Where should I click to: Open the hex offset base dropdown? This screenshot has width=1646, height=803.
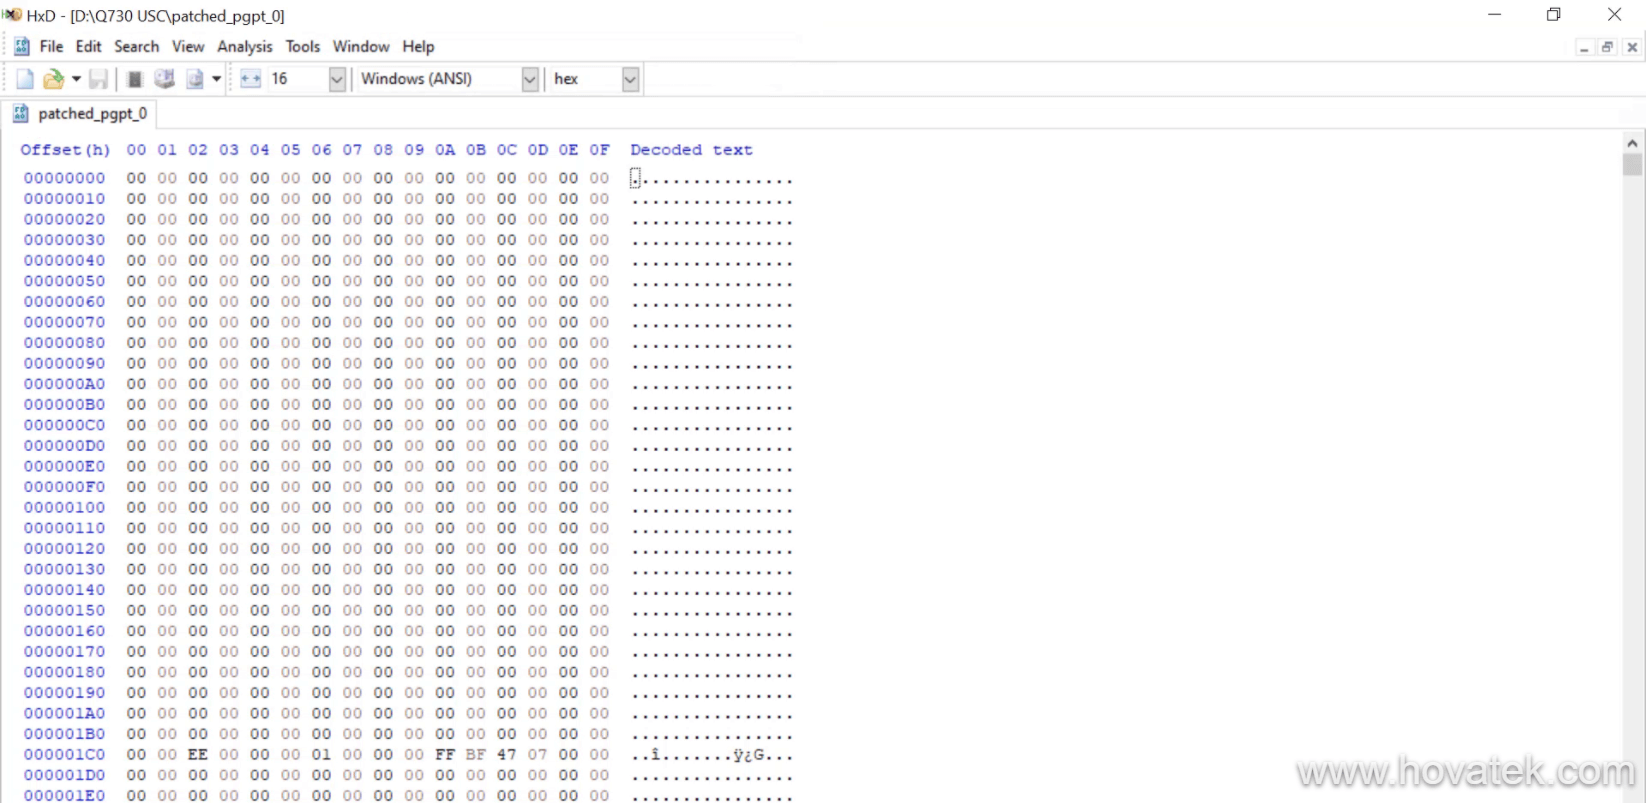click(x=630, y=79)
